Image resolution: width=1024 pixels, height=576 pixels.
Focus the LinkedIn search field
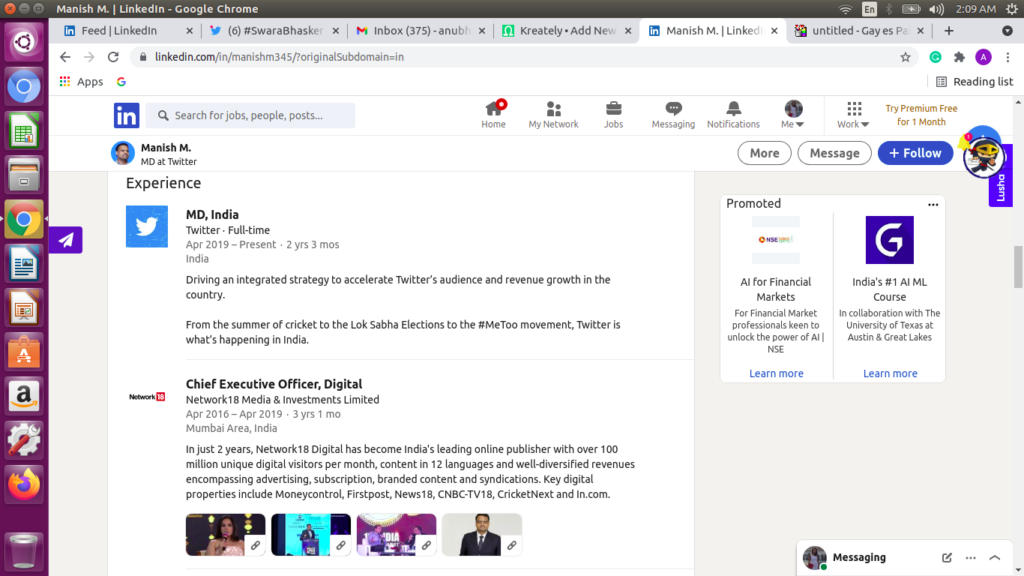251,116
